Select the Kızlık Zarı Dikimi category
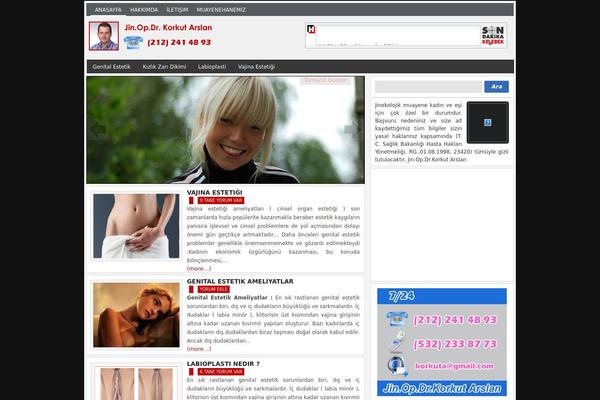 [x=164, y=67]
